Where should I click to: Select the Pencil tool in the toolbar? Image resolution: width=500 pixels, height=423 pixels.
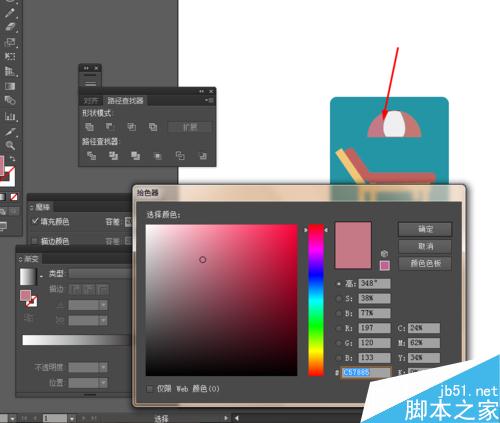pyautogui.click(x=10, y=13)
